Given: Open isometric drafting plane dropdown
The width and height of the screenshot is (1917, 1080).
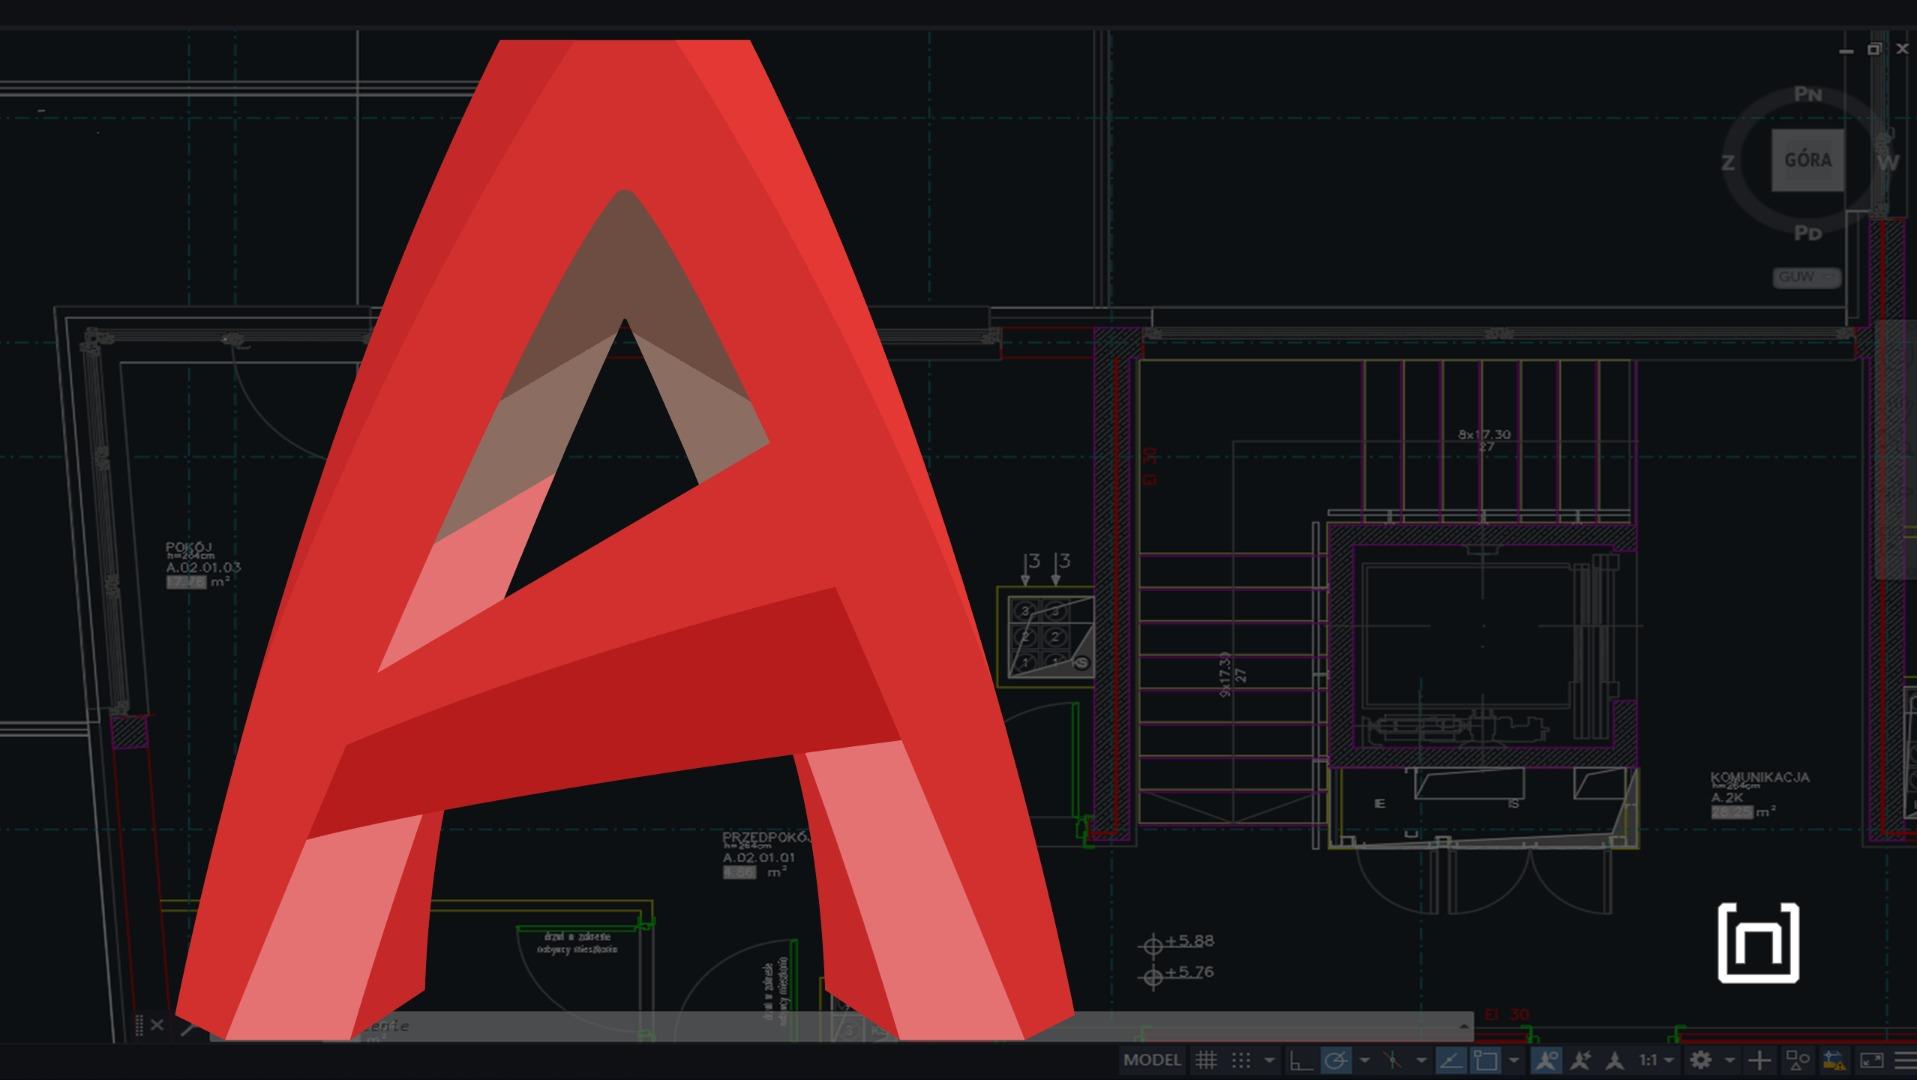Looking at the screenshot, I should pyautogui.click(x=1421, y=1060).
